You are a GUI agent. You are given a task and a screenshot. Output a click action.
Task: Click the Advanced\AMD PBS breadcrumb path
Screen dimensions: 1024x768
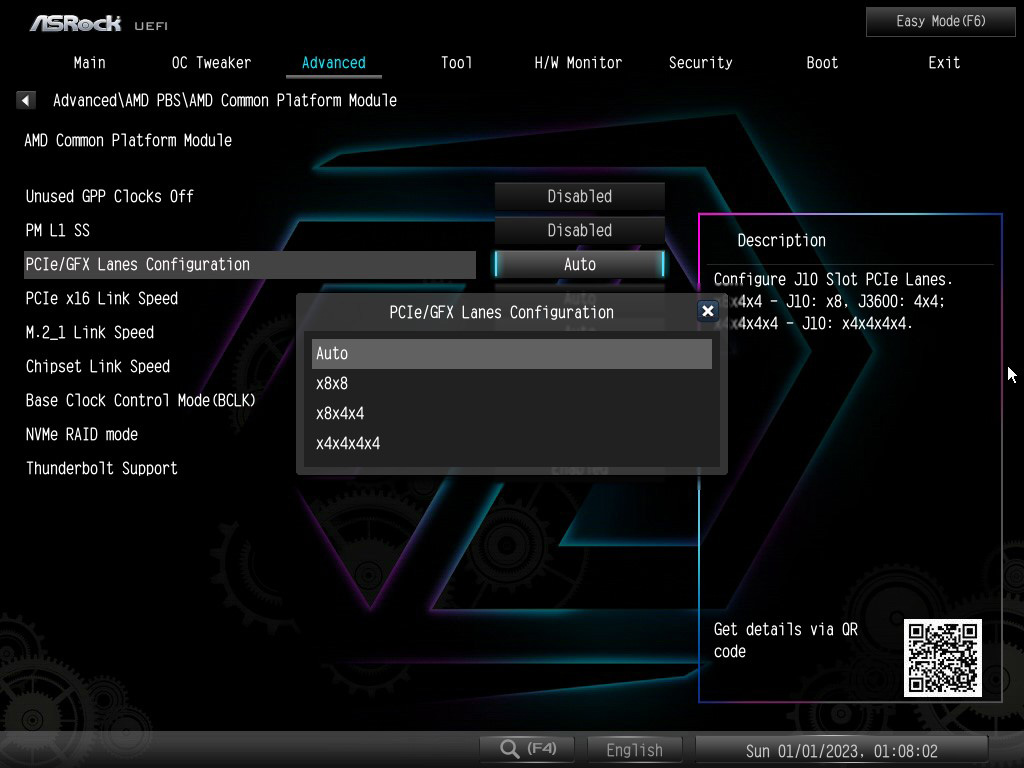pos(225,100)
